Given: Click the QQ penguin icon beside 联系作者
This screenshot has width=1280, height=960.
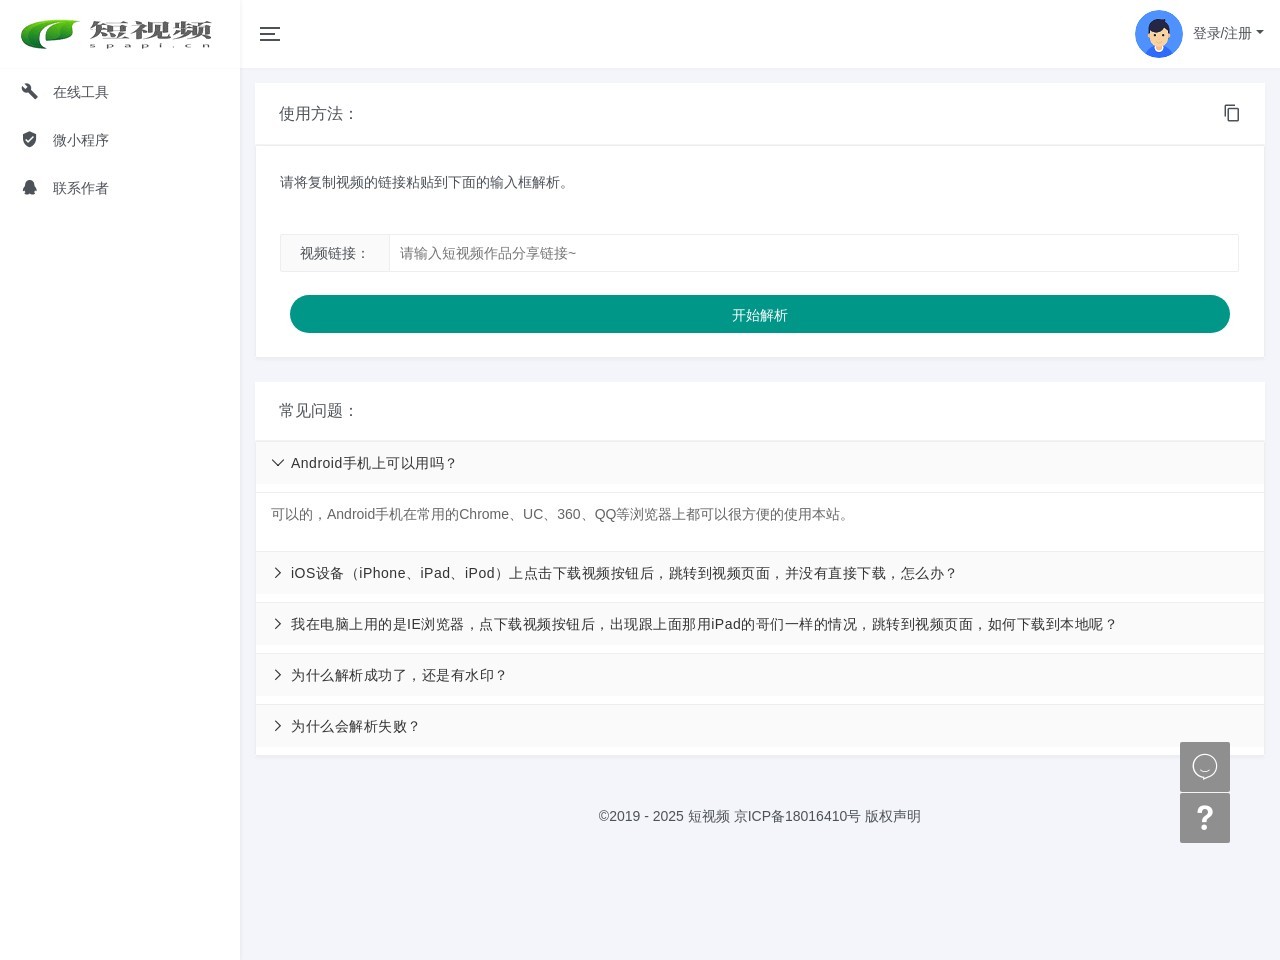Looking at the screenshot, I should [x=30, y=187].
